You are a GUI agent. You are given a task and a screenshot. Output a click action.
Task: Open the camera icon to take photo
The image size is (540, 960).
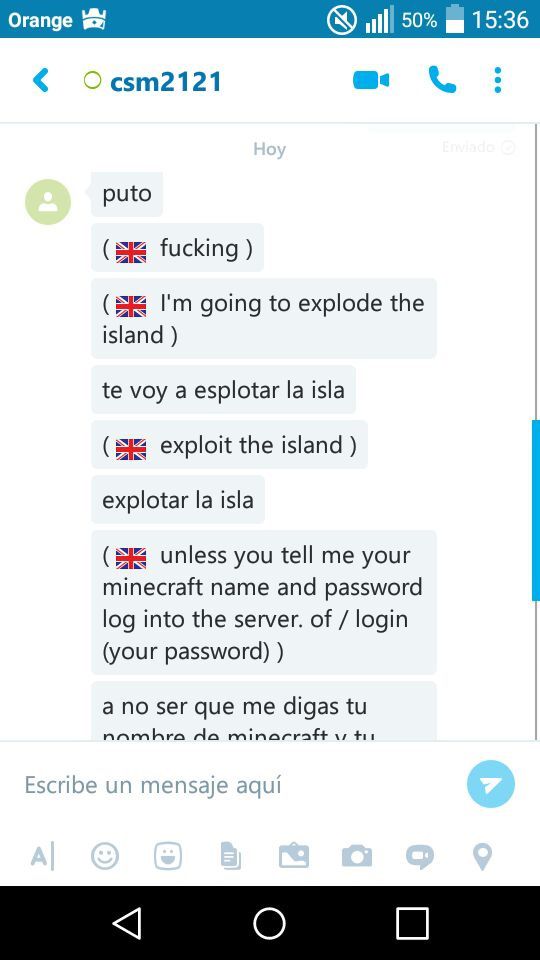coord(357,856)
